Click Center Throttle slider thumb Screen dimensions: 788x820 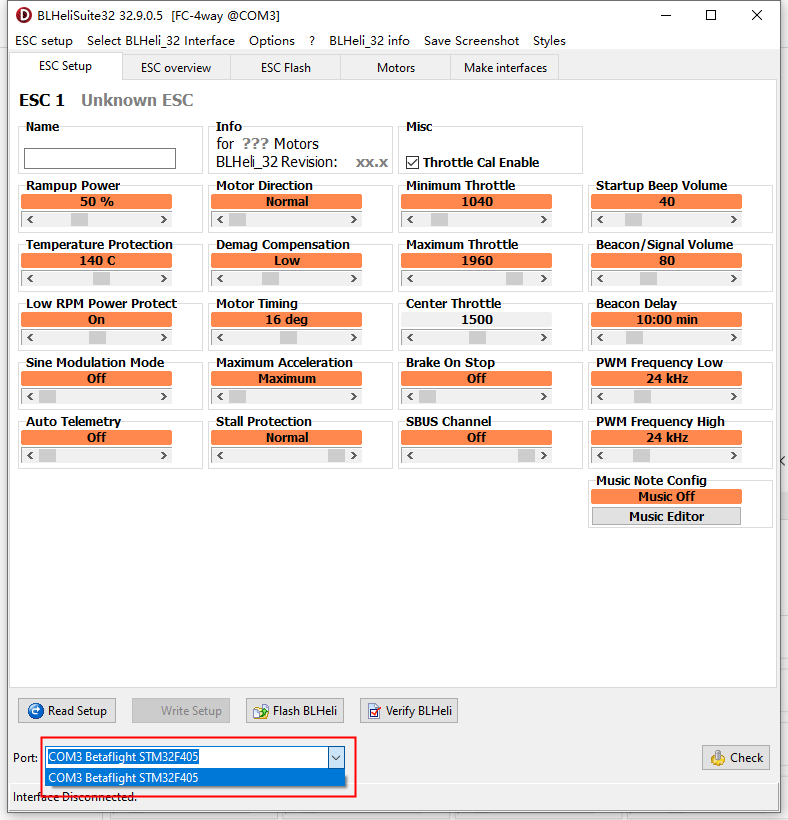coord(477,338)
